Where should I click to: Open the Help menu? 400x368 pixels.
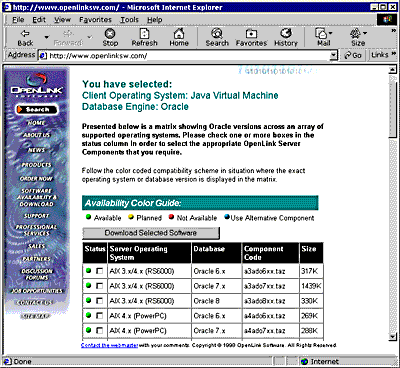[x=155, y=20]
